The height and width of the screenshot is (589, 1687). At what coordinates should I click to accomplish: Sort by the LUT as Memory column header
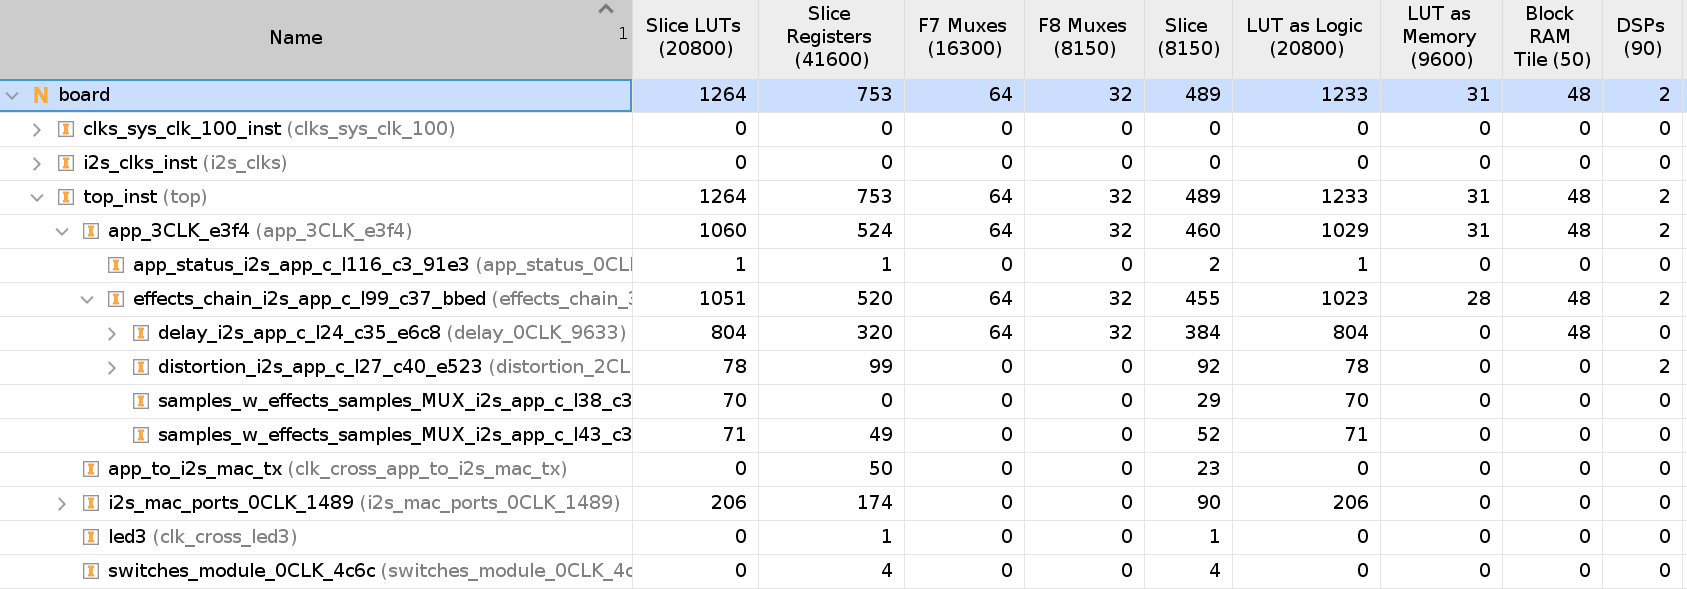[x=1441, y=37]
